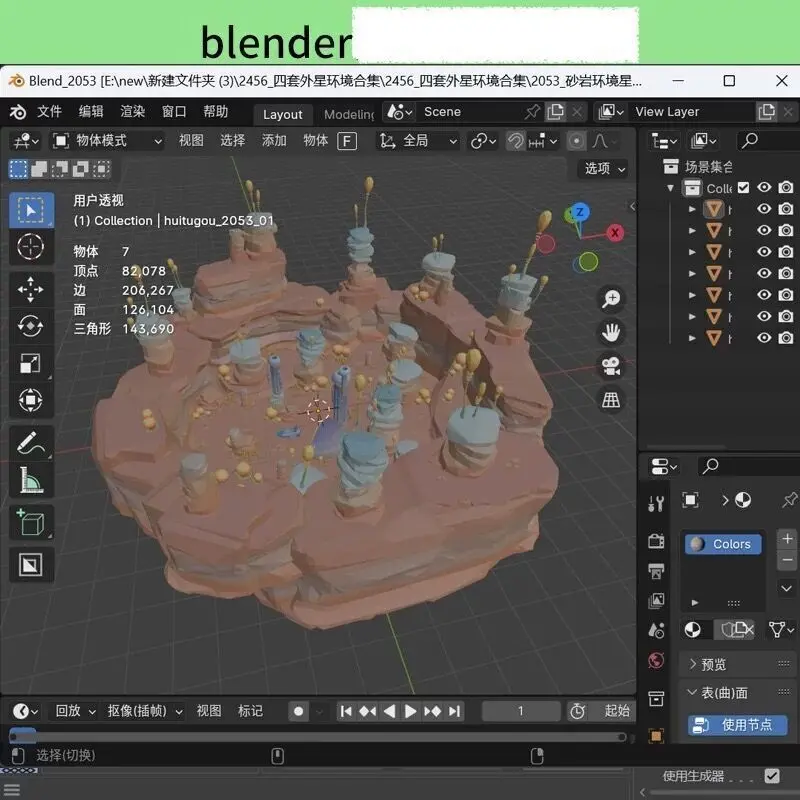
Task: Select the Annotate pencil tool
Action: coord(31,443)
